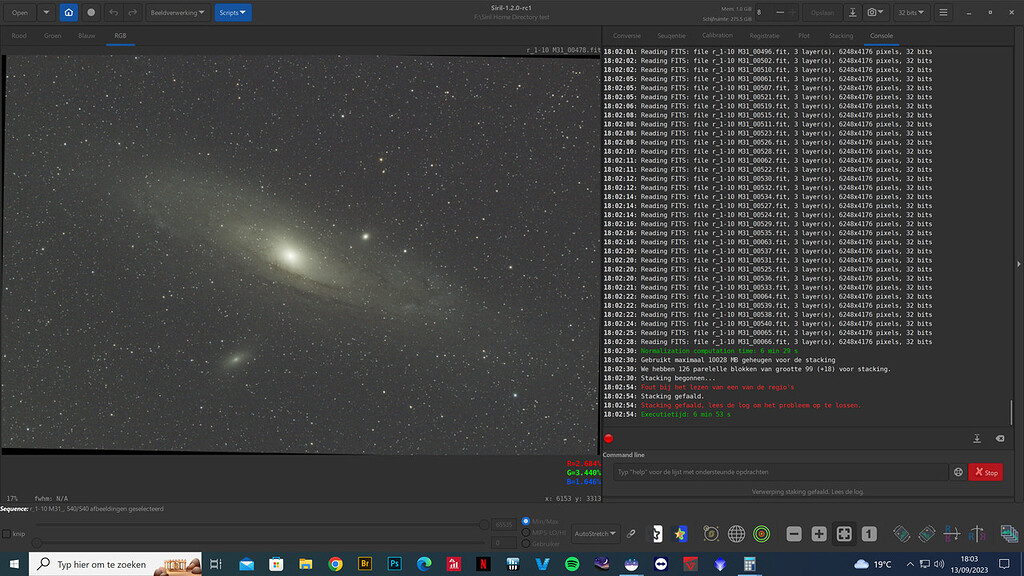Screen dimensions: 1024x576
Task: Select the Home icon in the top toolbar
Action: [x=68, y=12]
